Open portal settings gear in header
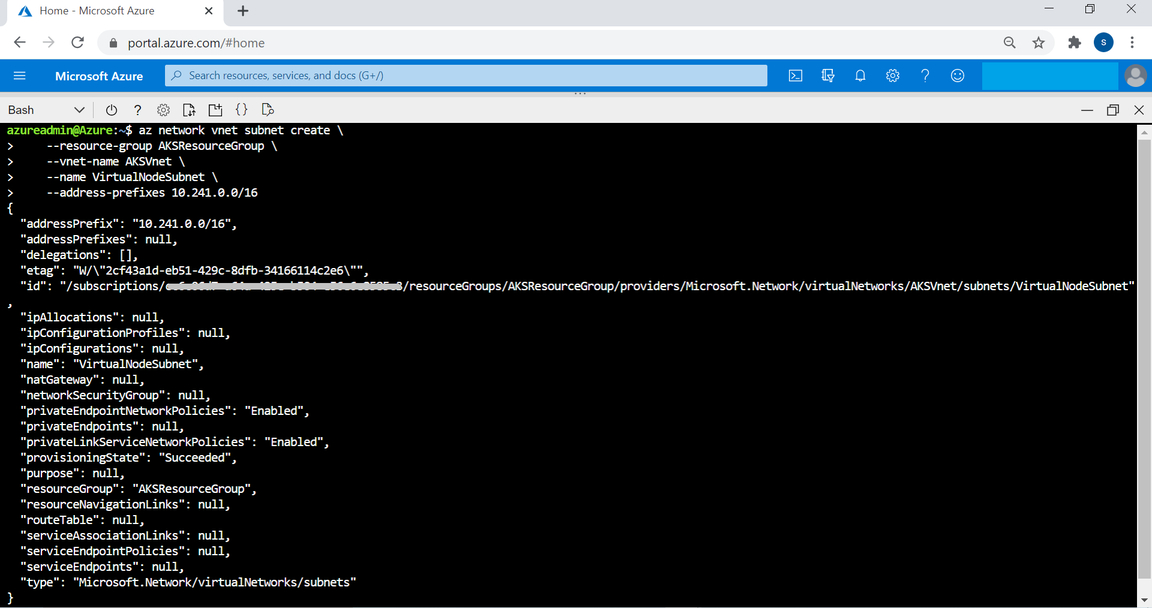The image size is (1152, 608). pyautogui.click(x=893, y=76)
